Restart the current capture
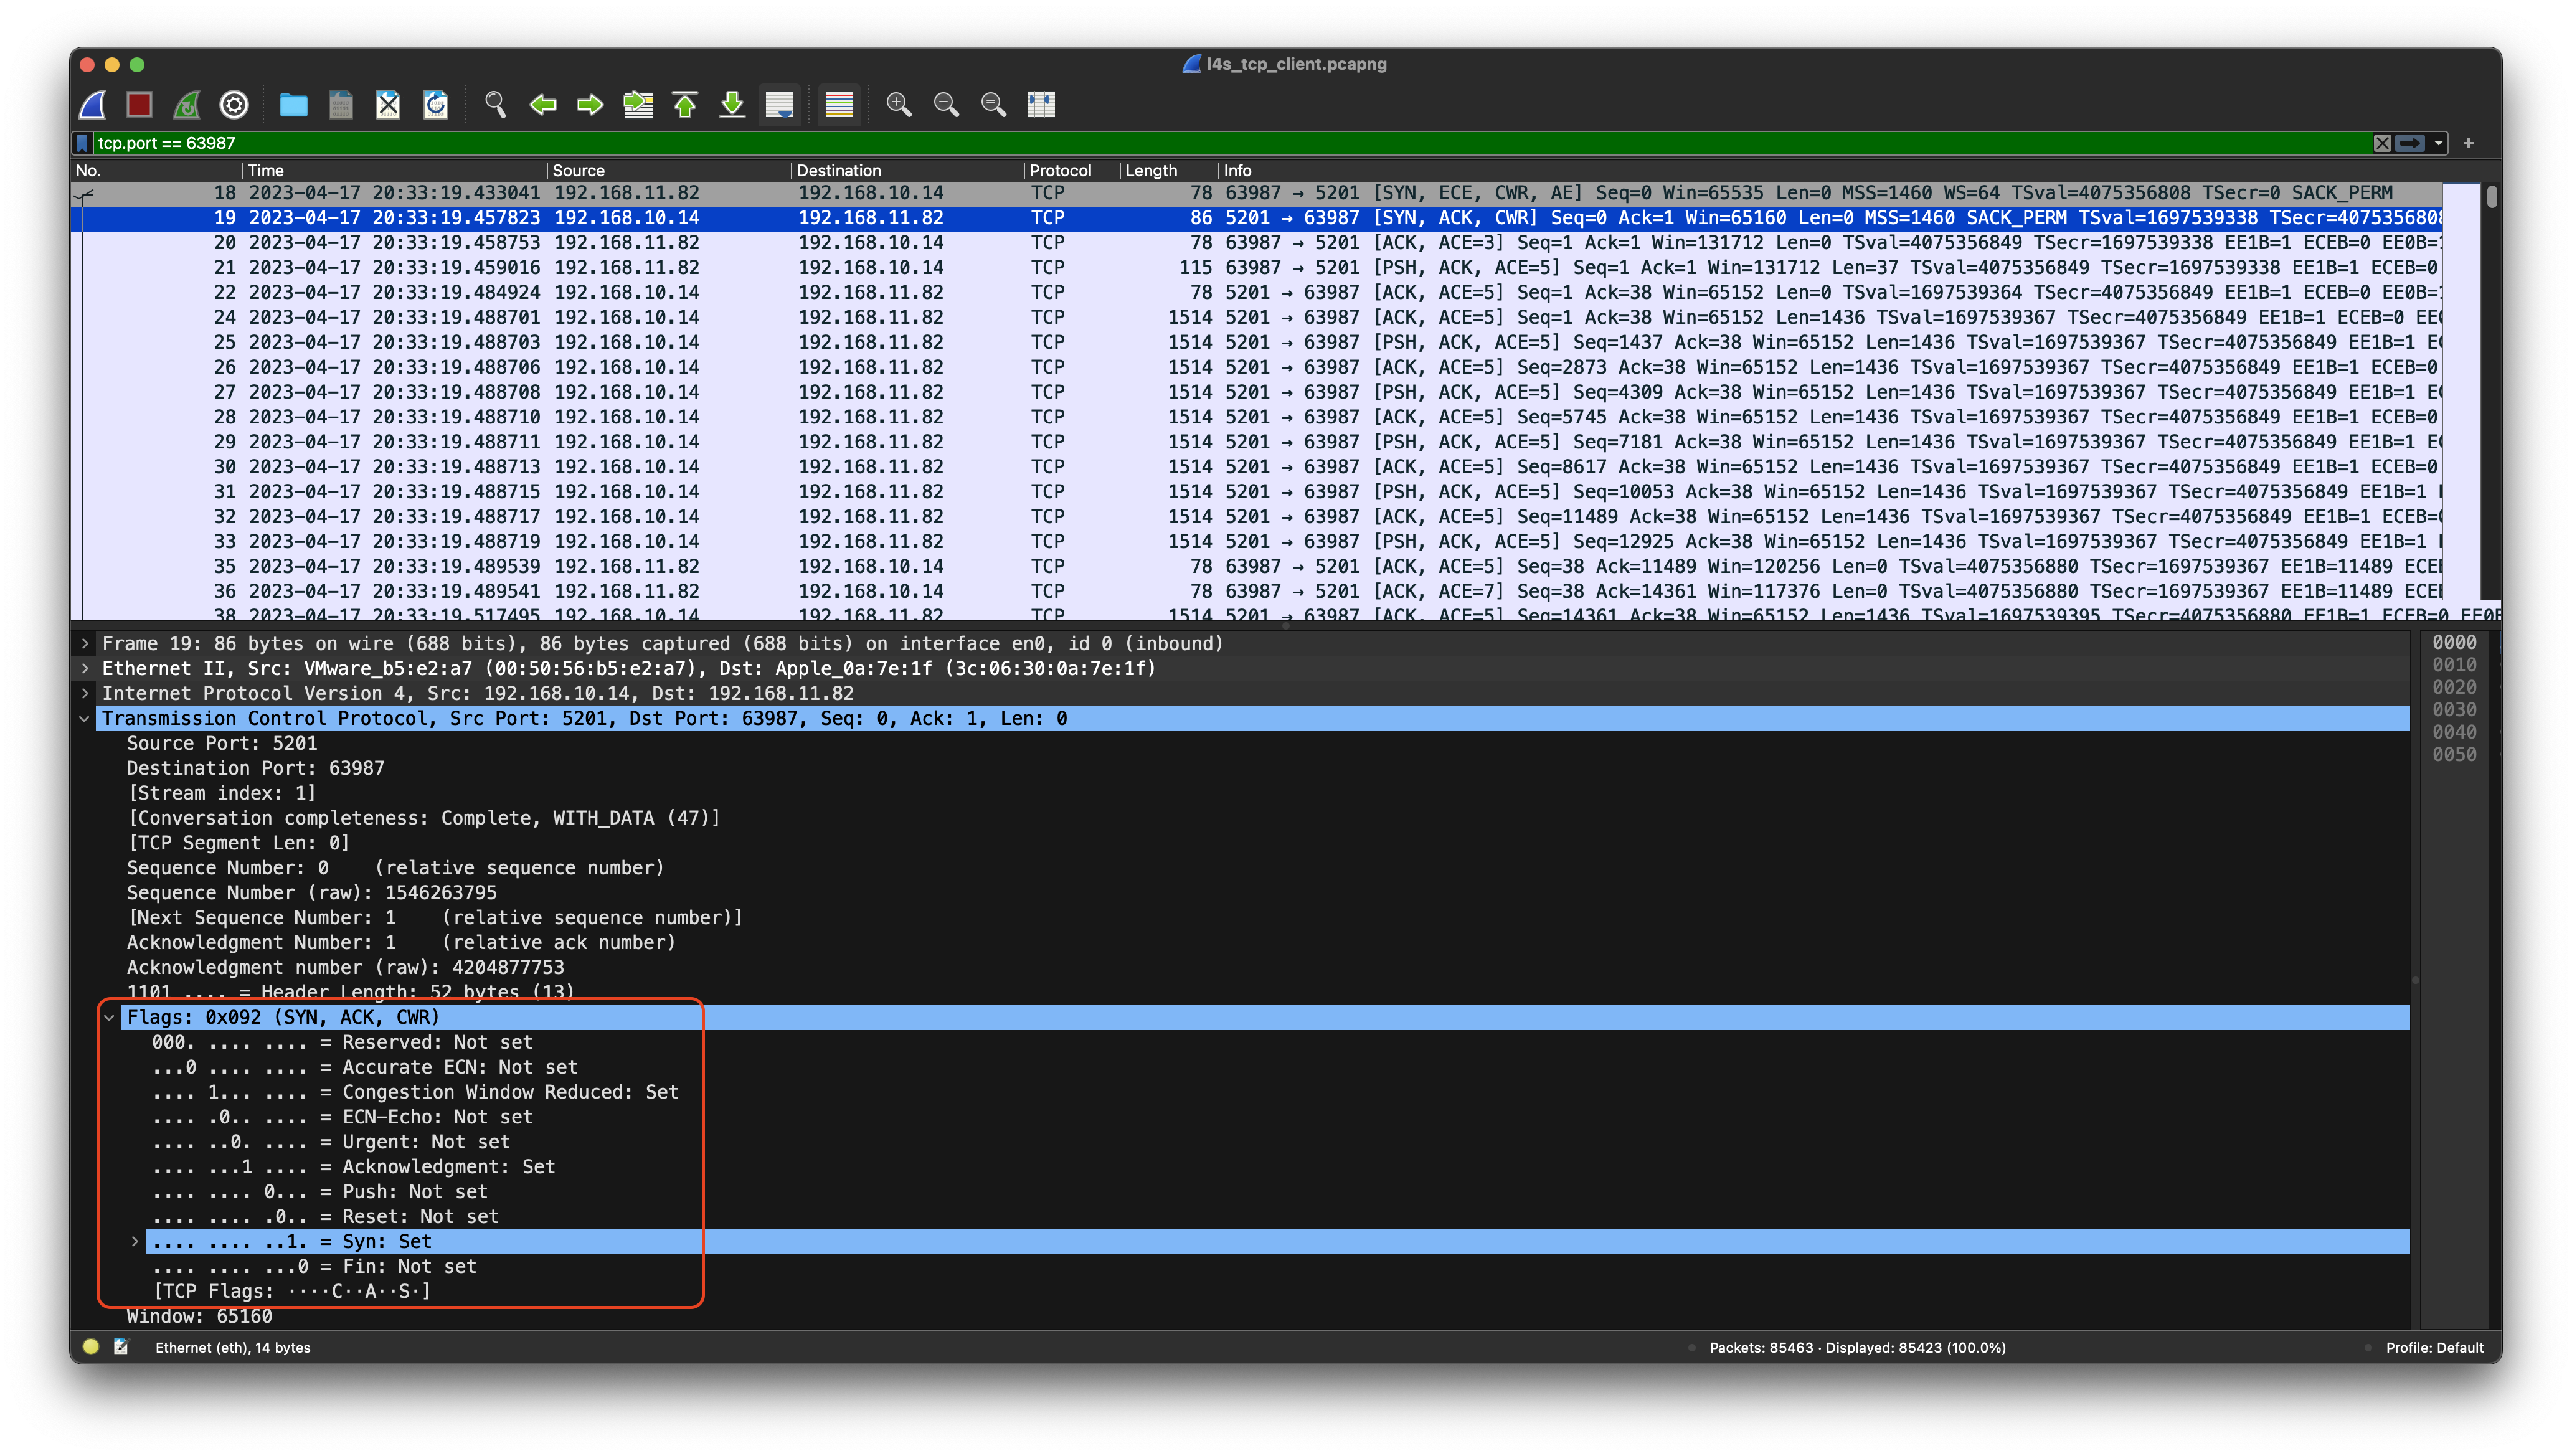The width and height of the screenshot is (2572, 1456). coord(187,104)
